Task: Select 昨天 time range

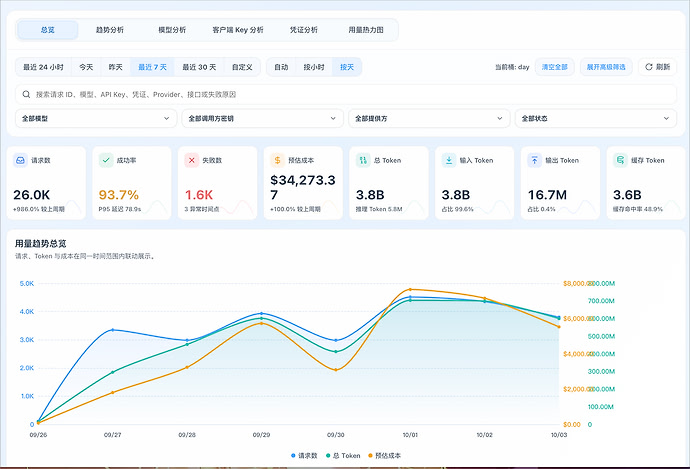Action: [115, 67]
